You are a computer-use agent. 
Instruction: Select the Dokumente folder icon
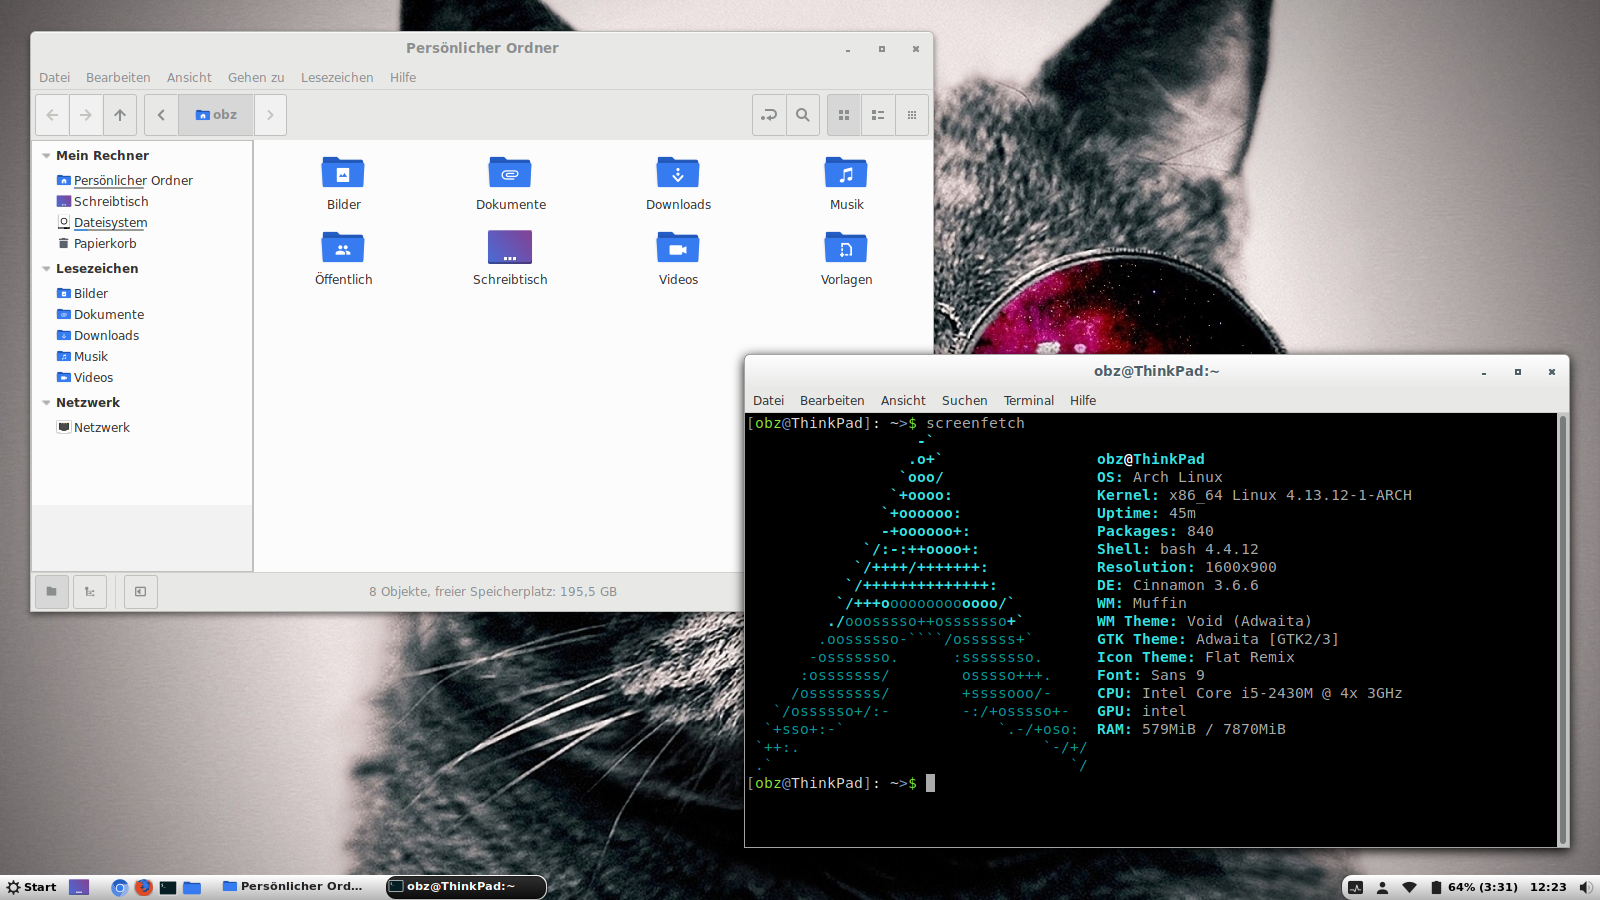click(x=510, y=173)
